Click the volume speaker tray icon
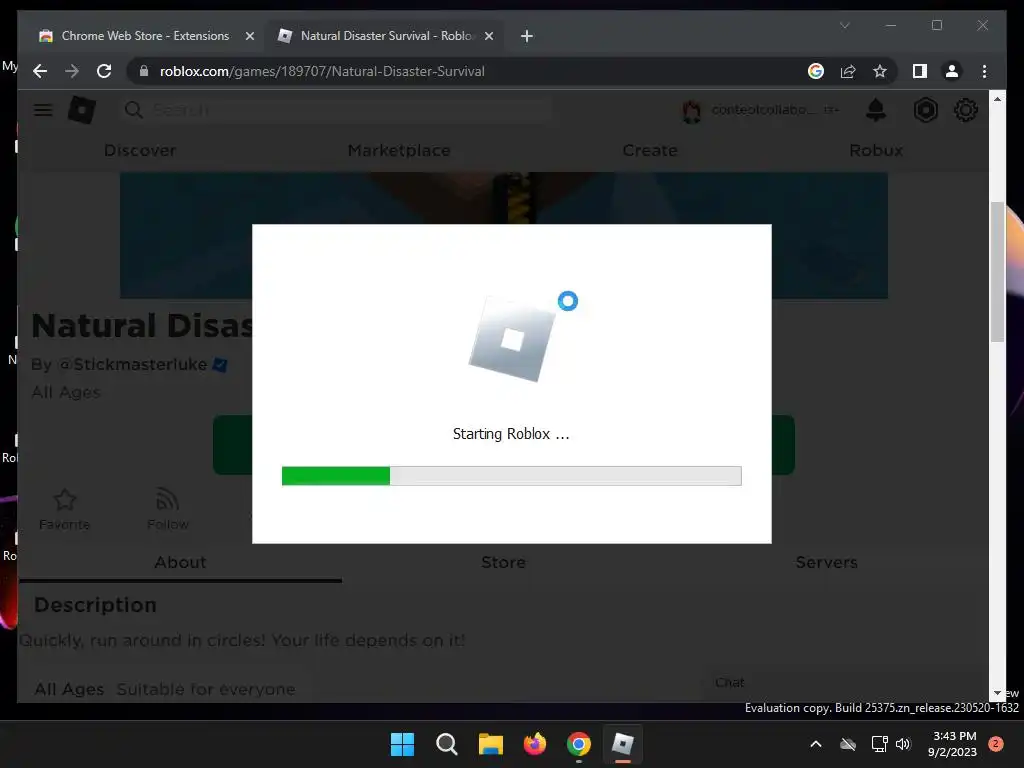This screenshot has height=768, width=1024. 903,744
